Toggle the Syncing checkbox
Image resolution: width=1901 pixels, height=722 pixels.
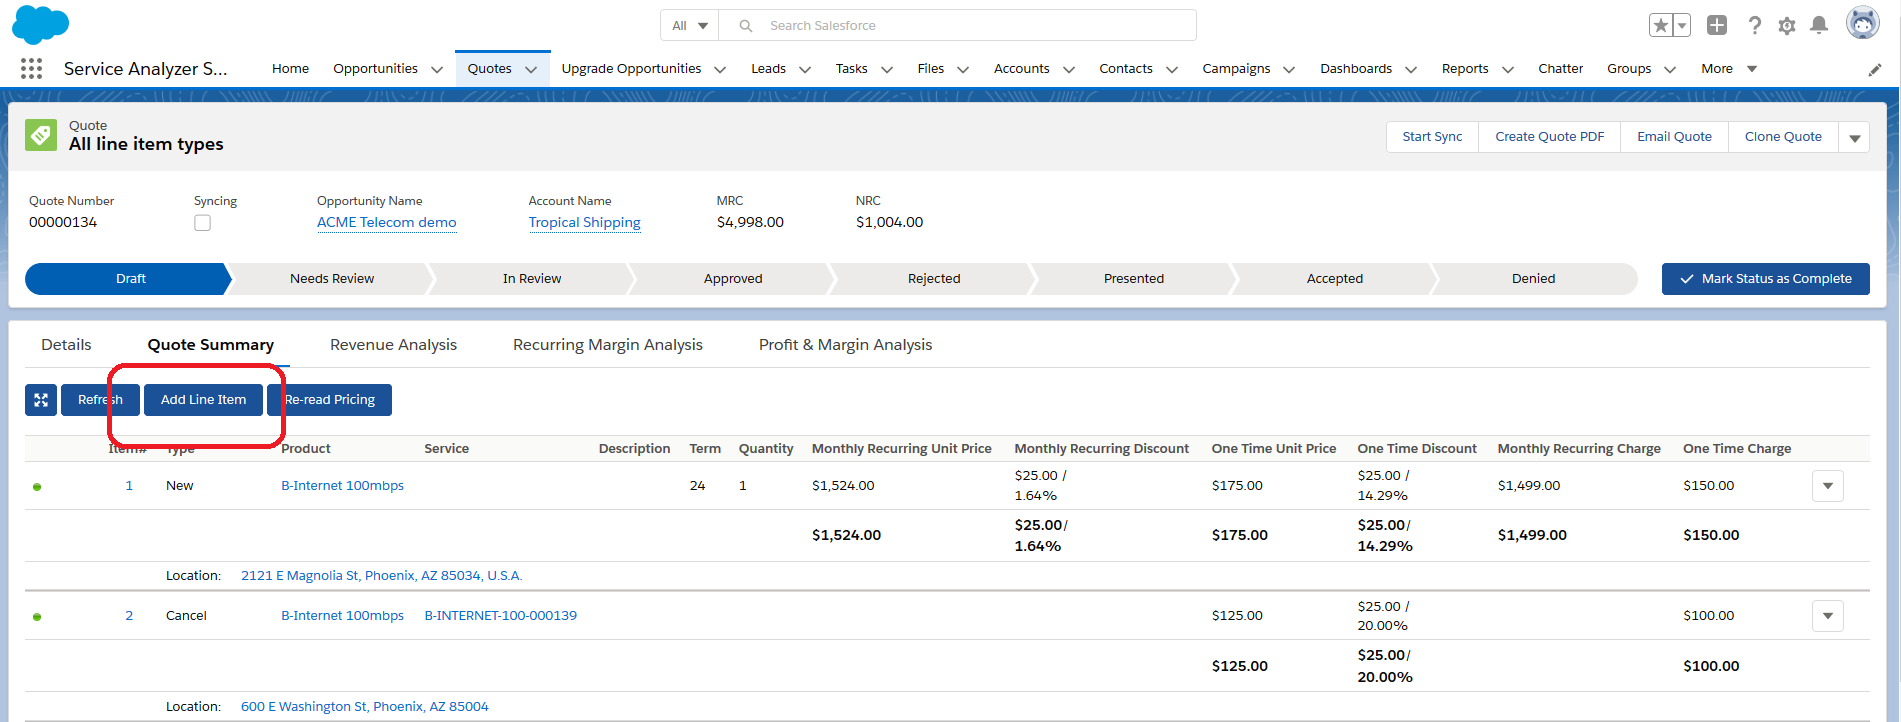tap(203, 223)
